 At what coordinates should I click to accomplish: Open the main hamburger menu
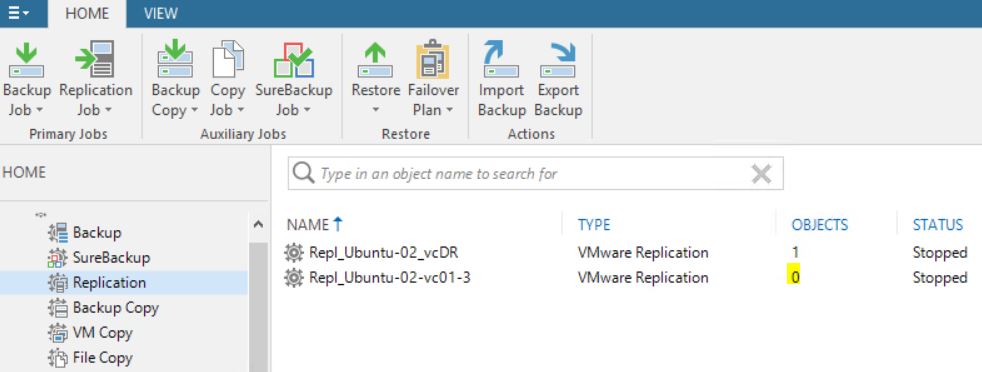click(19, 13)
